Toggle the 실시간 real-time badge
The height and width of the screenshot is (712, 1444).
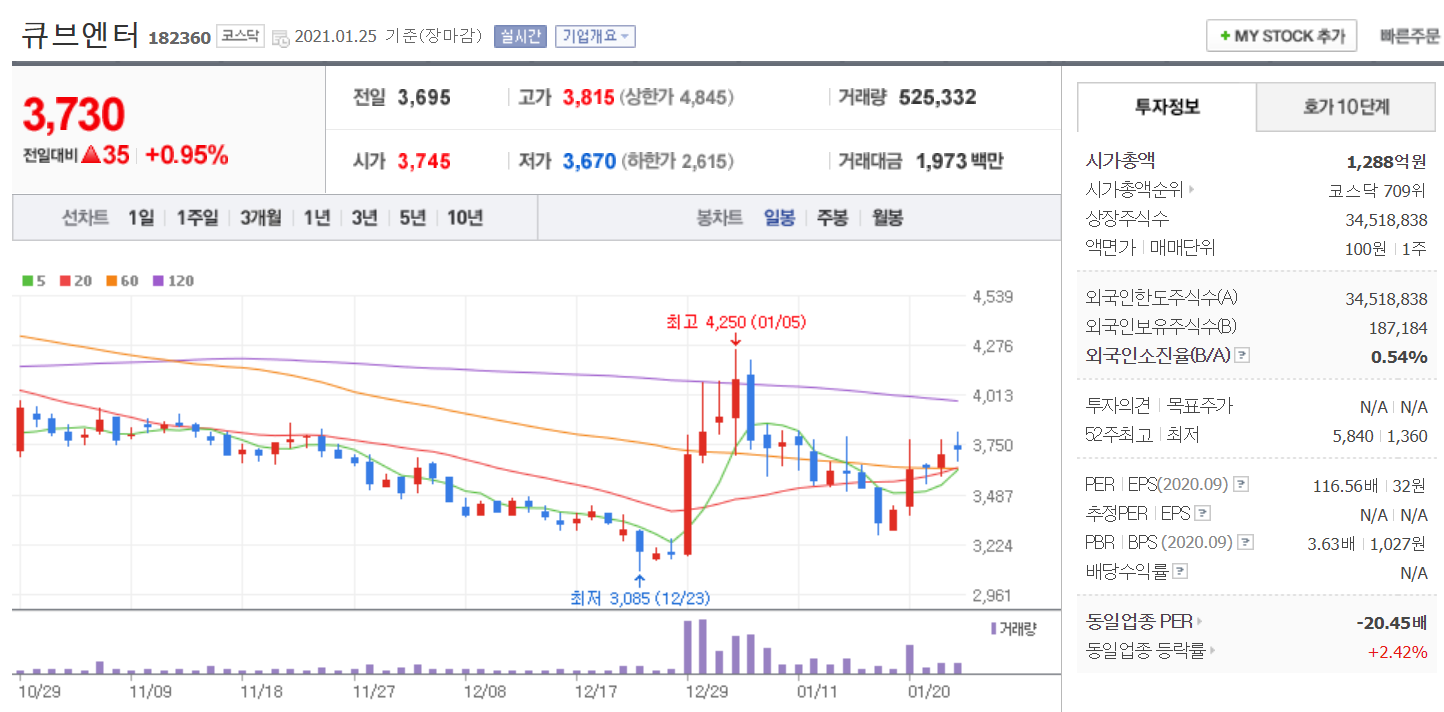[519, 36]
